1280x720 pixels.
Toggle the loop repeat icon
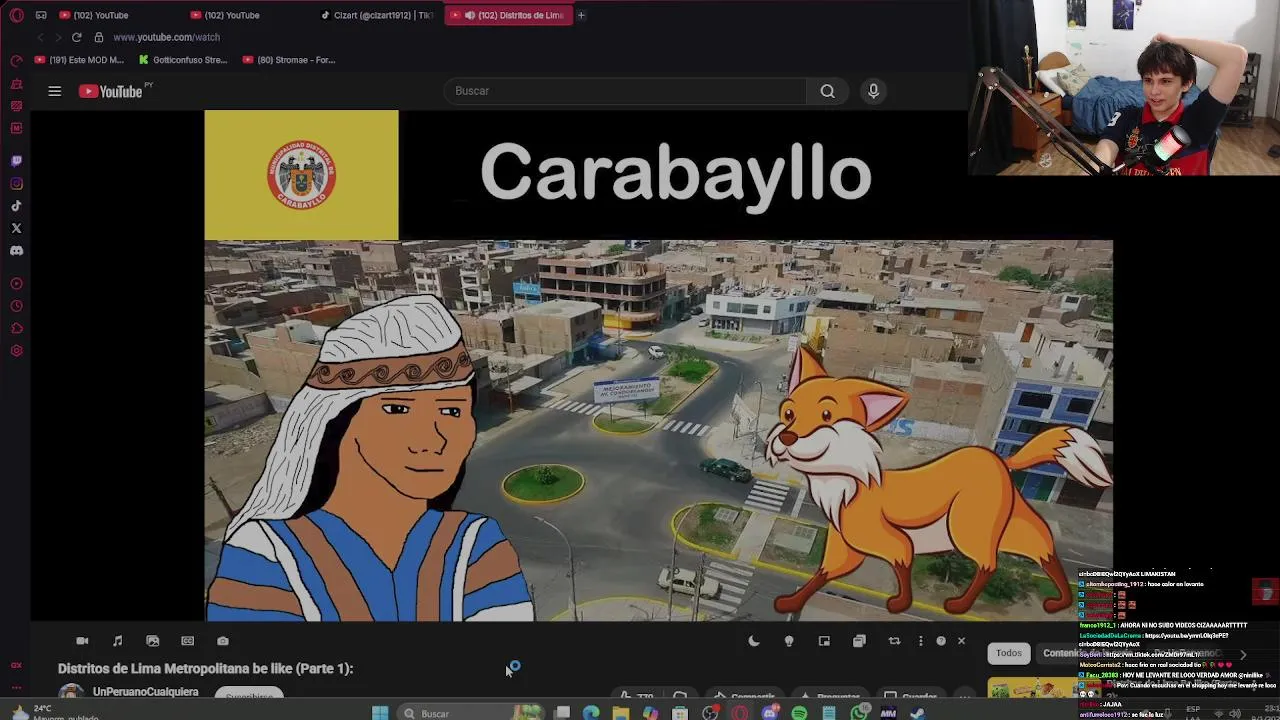click(x=894, y=641)
